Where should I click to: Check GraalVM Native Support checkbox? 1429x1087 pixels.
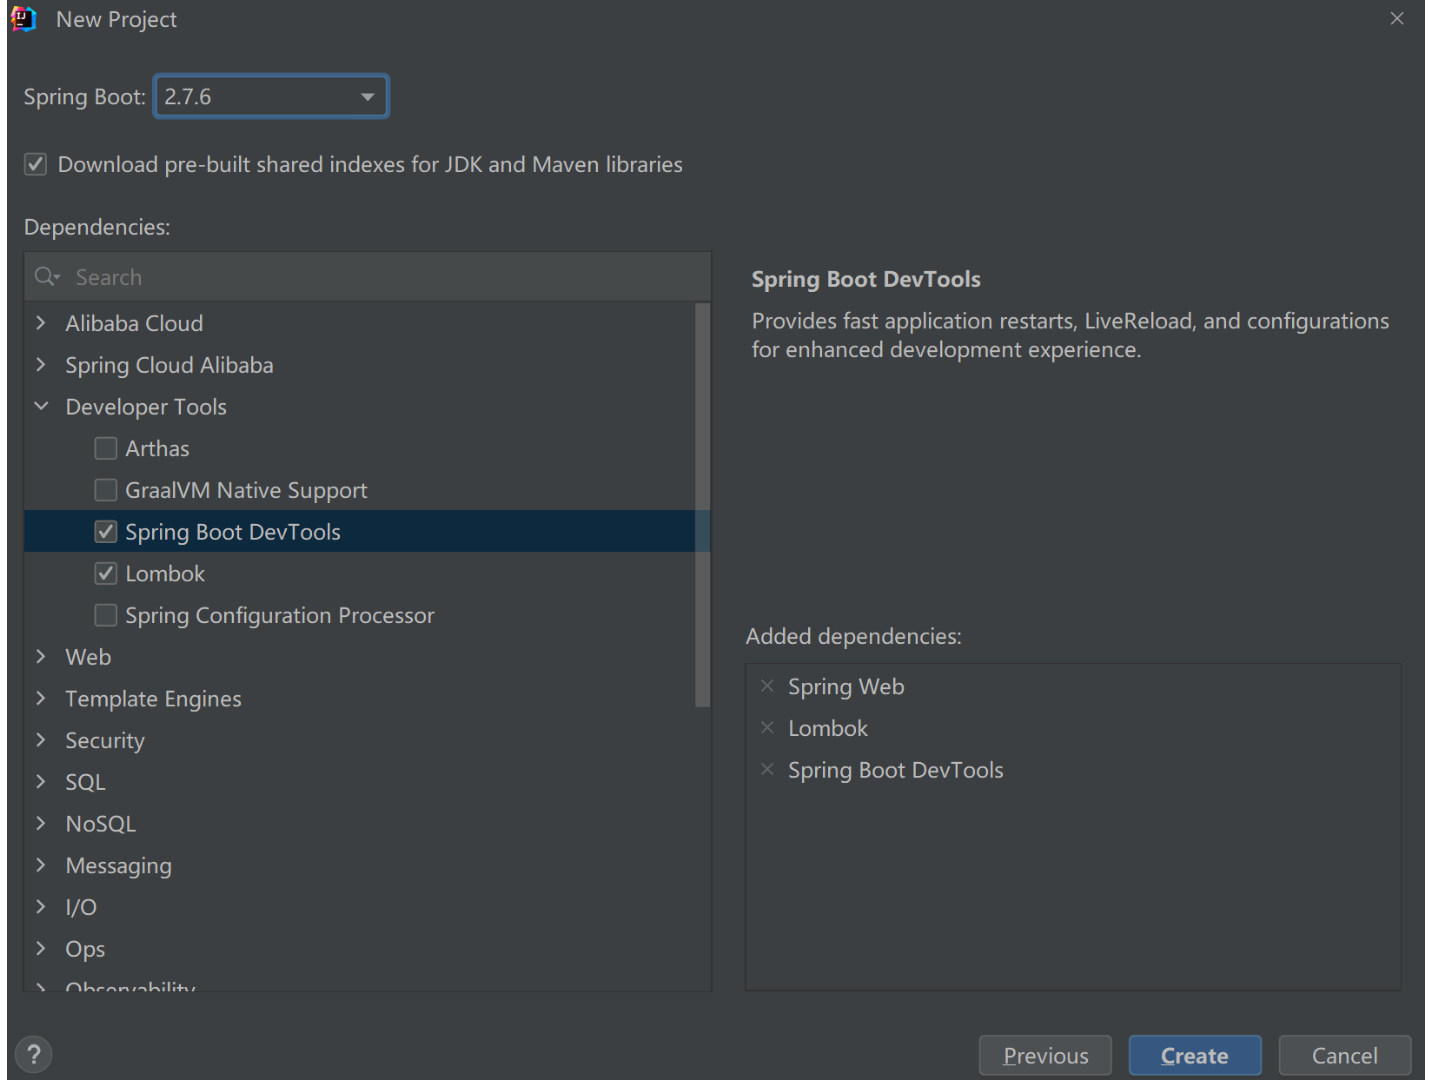coord(106,490)
